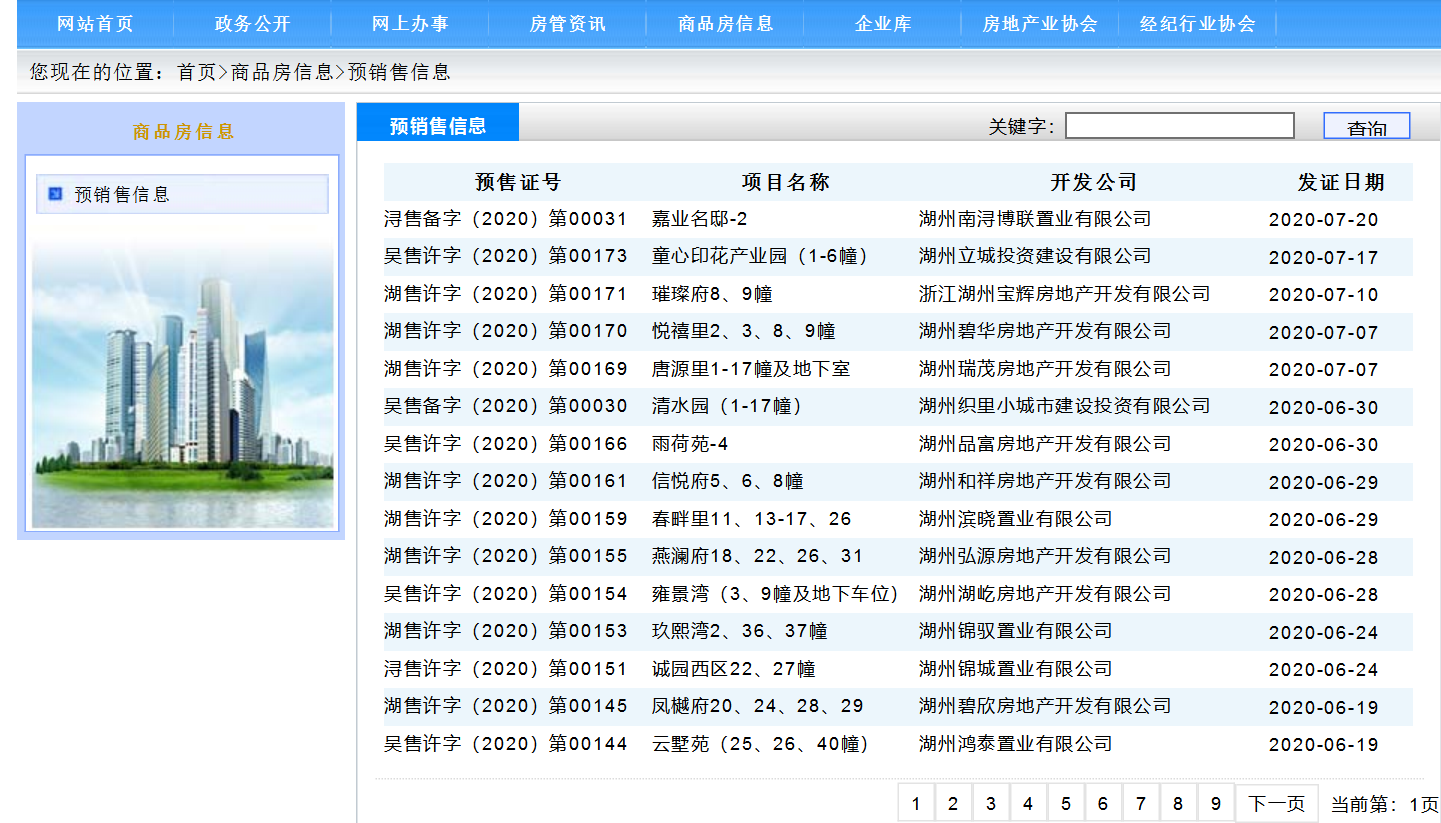Go to page 1 in pagination

coord(916,803)
